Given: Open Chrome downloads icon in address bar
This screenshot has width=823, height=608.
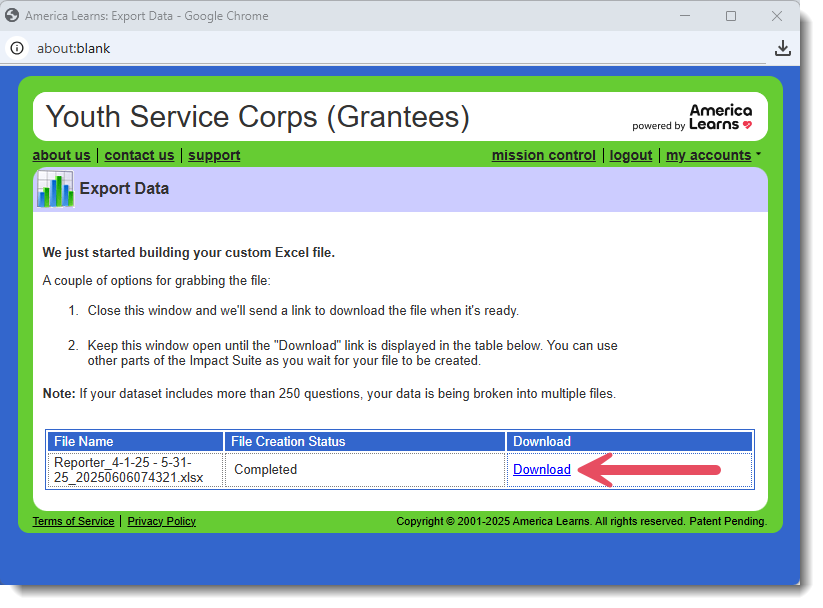Looking at the screenshot, I should [783, 48].
